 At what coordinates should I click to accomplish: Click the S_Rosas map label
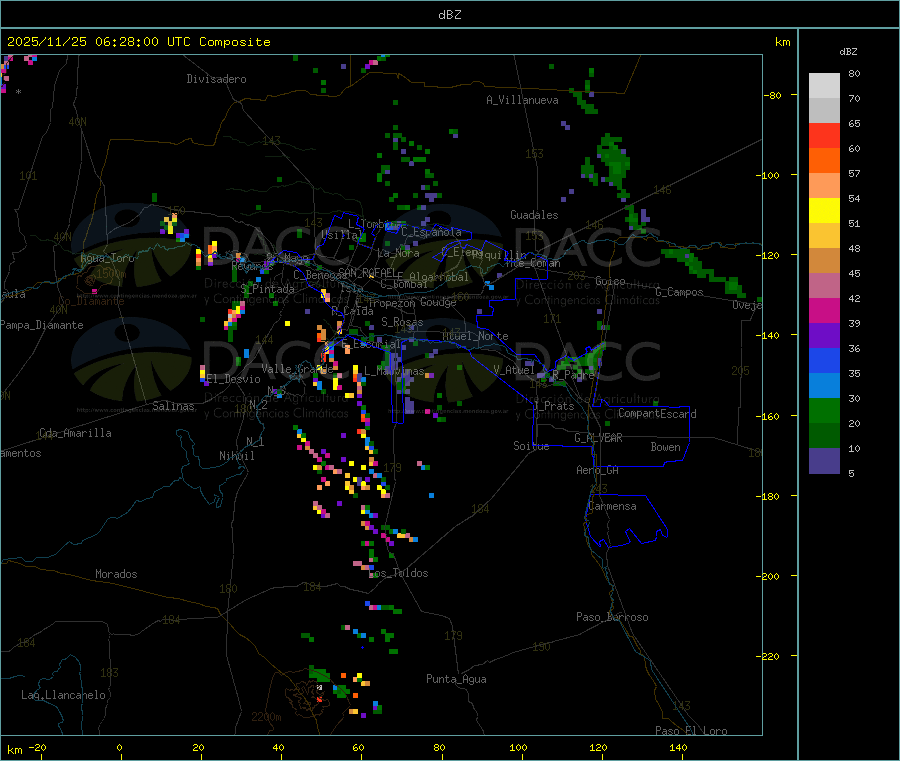pyautogui.click(x=402, y=322)
